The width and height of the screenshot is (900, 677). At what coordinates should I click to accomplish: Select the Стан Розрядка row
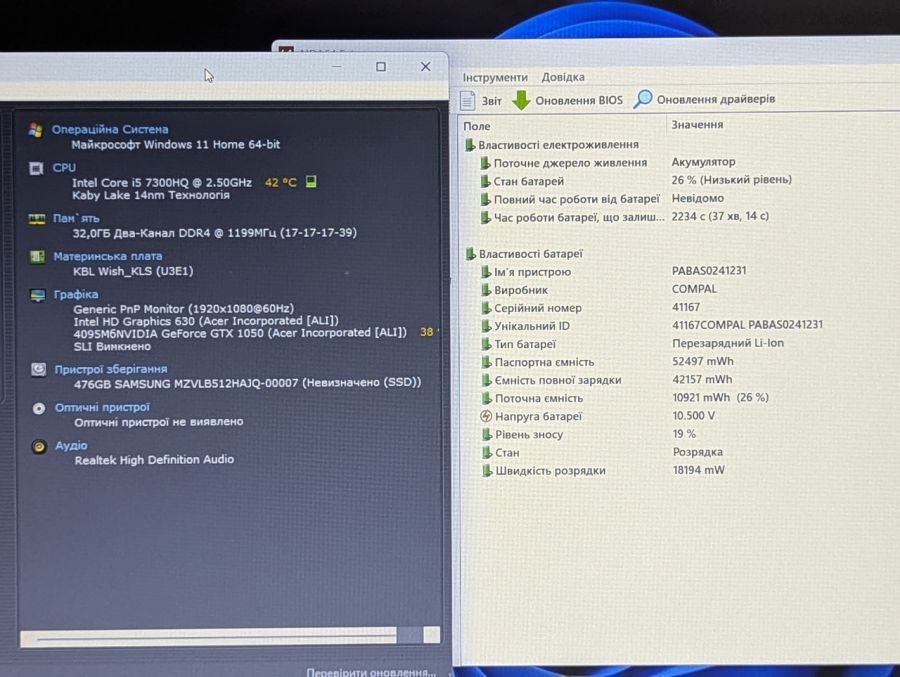point(603,452)
